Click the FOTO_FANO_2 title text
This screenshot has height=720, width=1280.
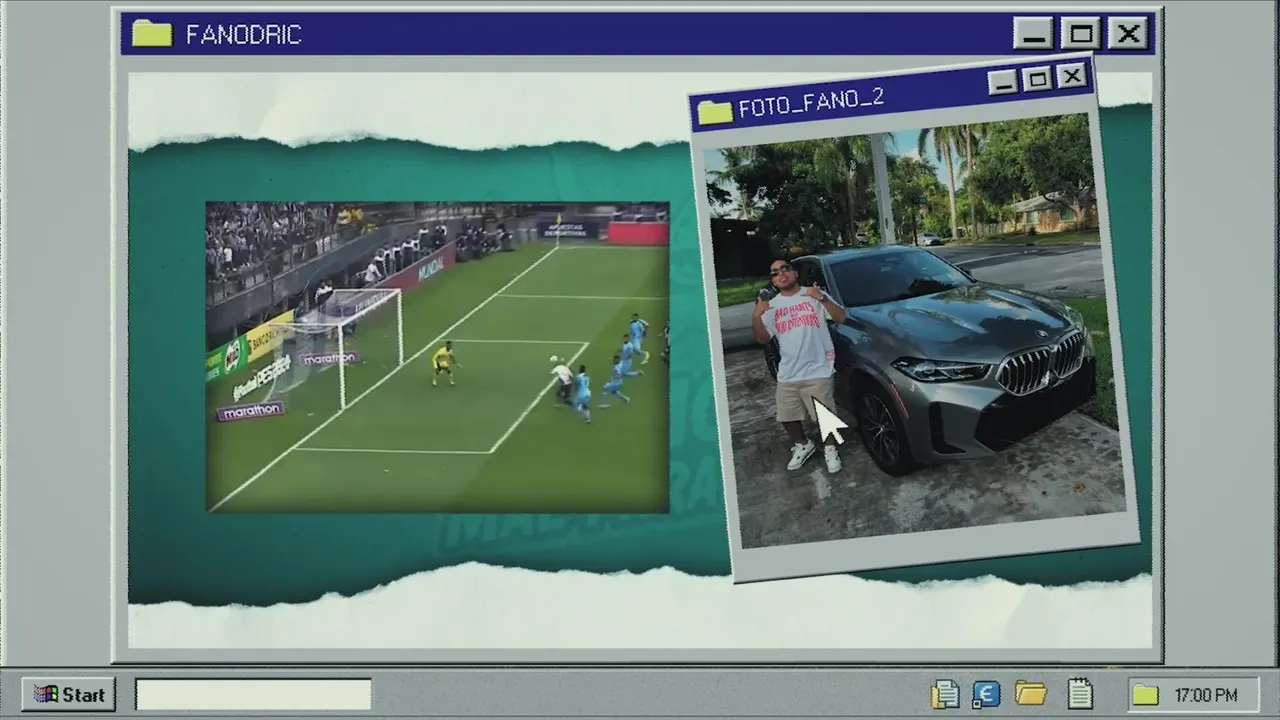coord(811,102)
